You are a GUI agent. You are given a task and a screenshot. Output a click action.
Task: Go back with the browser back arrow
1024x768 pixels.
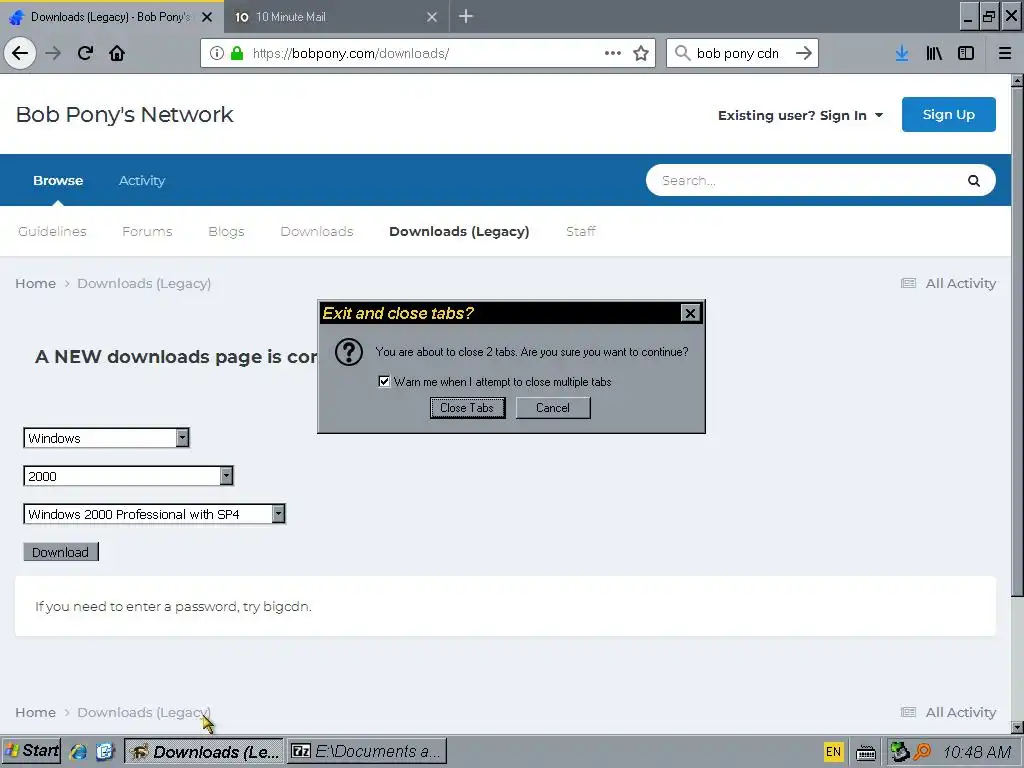[x=20, y=53]
